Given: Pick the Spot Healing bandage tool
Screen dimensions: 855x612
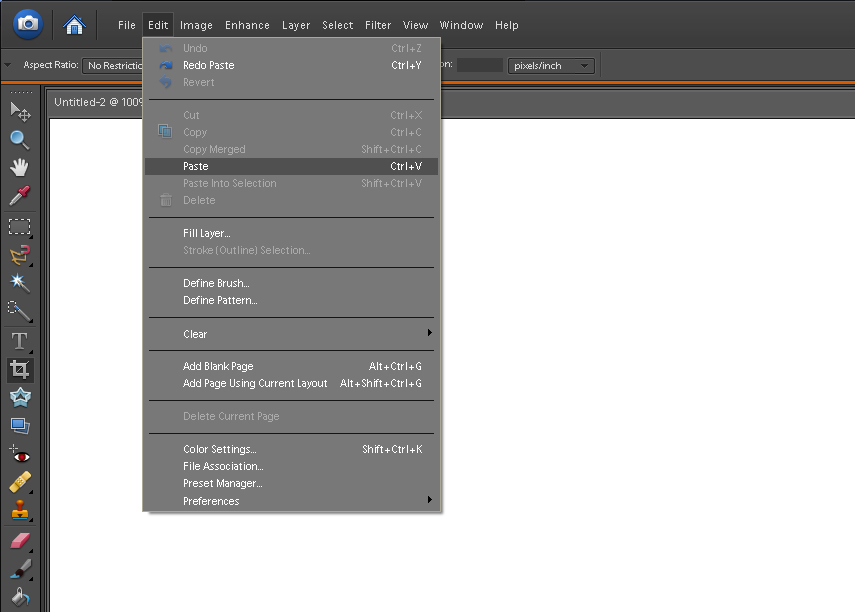Looking at the screenshot, I should click(20, 483).
